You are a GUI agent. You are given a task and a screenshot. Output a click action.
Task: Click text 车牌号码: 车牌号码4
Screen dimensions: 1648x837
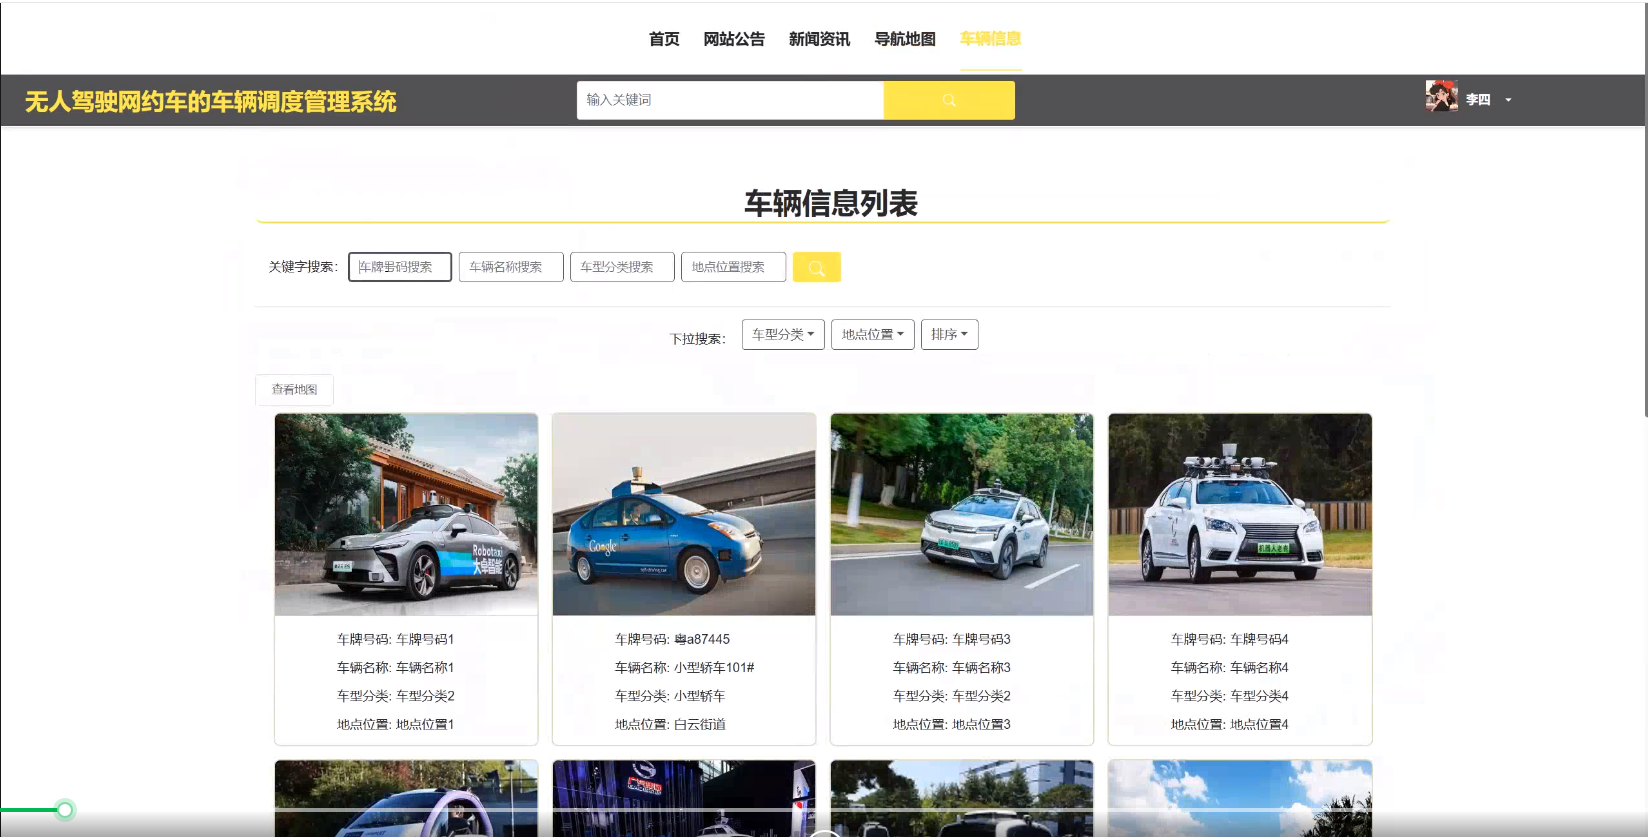pyautogui.click(x=1229, y=639)
